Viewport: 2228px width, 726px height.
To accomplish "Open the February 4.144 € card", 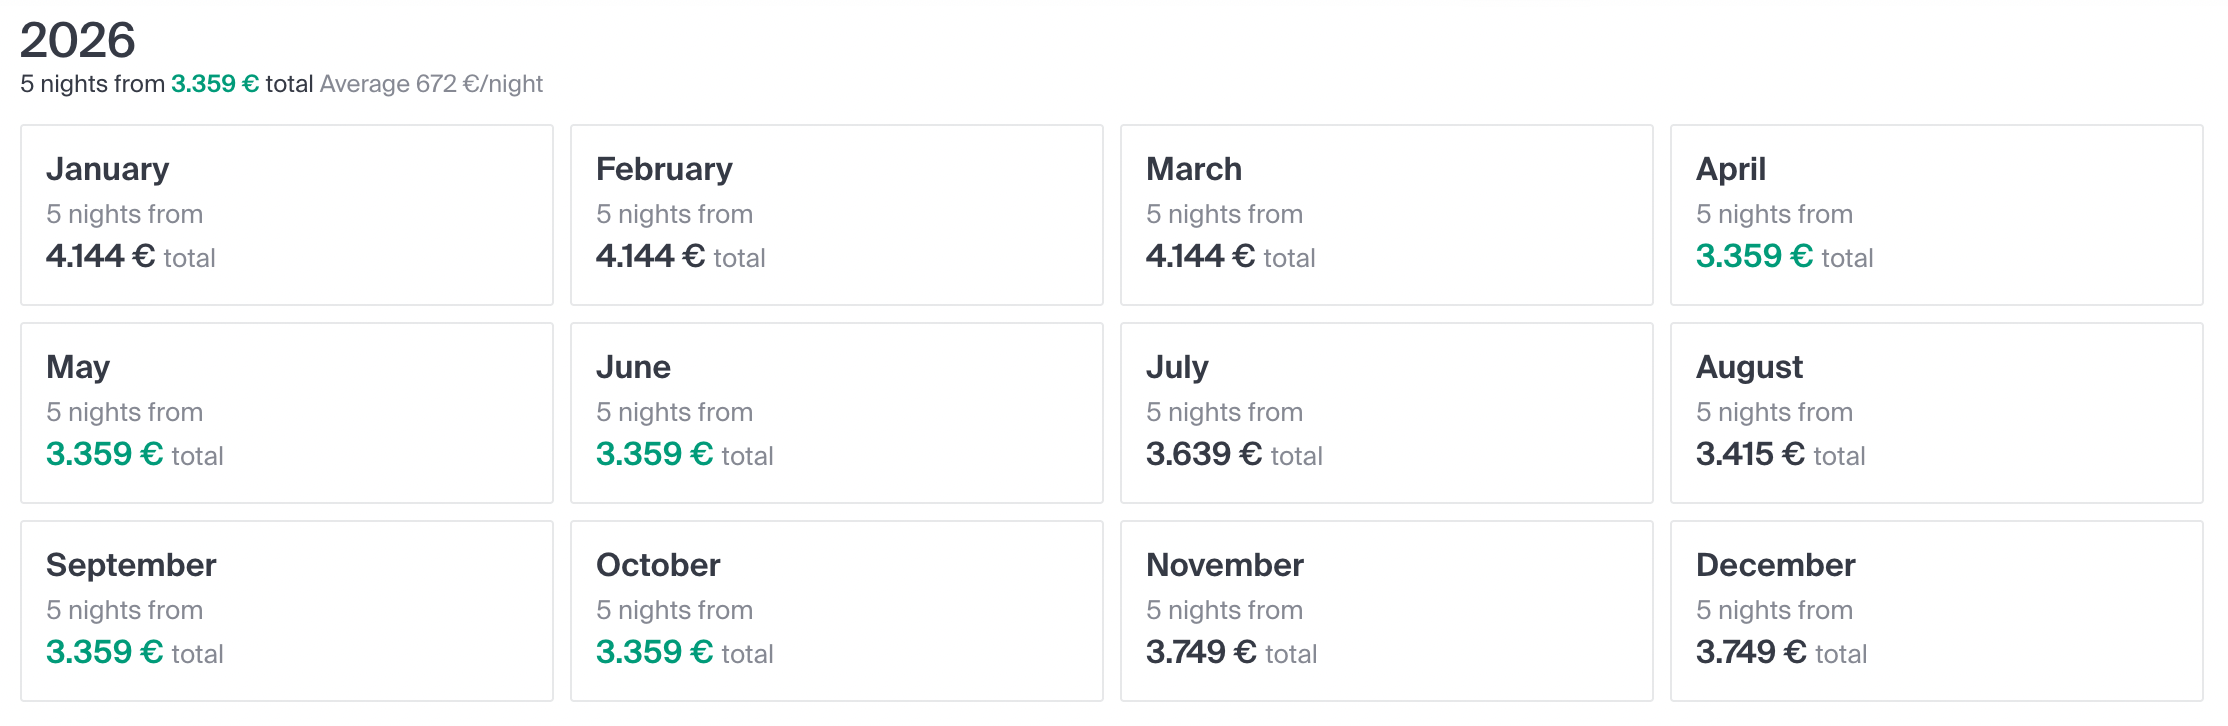I will (x=836, y=215).
